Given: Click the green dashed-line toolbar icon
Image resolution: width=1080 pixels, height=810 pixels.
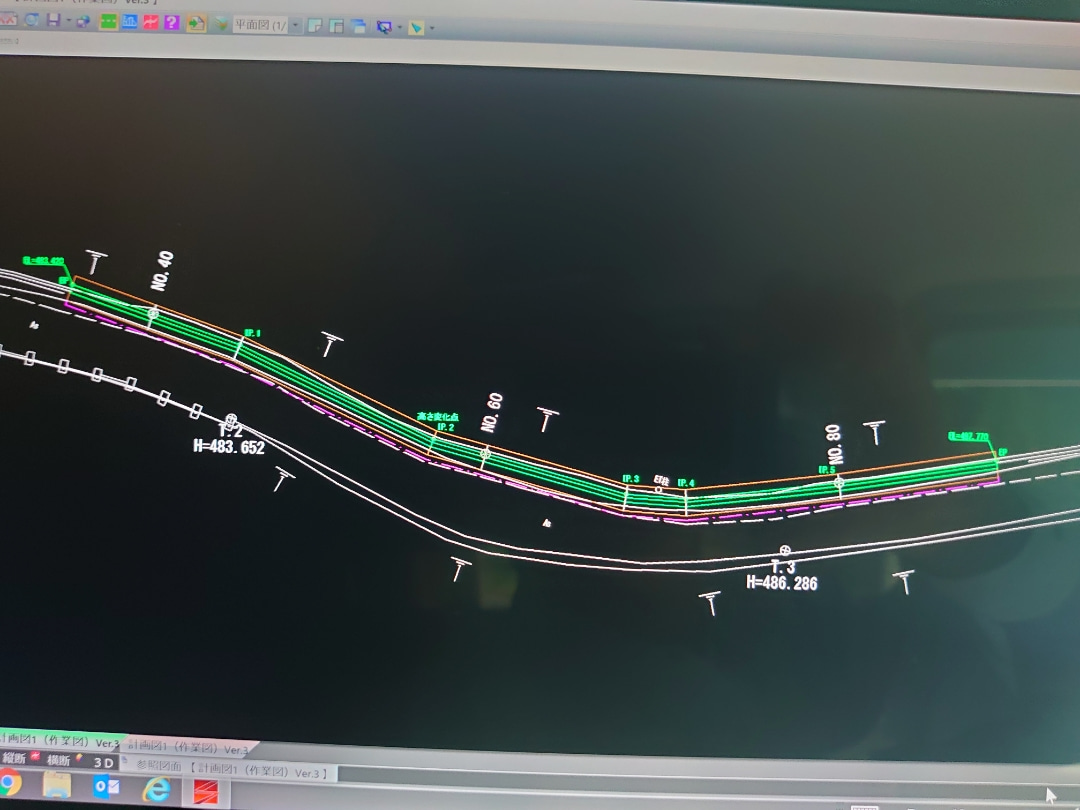Looking at the screenshot, I should tap(108, 22).
